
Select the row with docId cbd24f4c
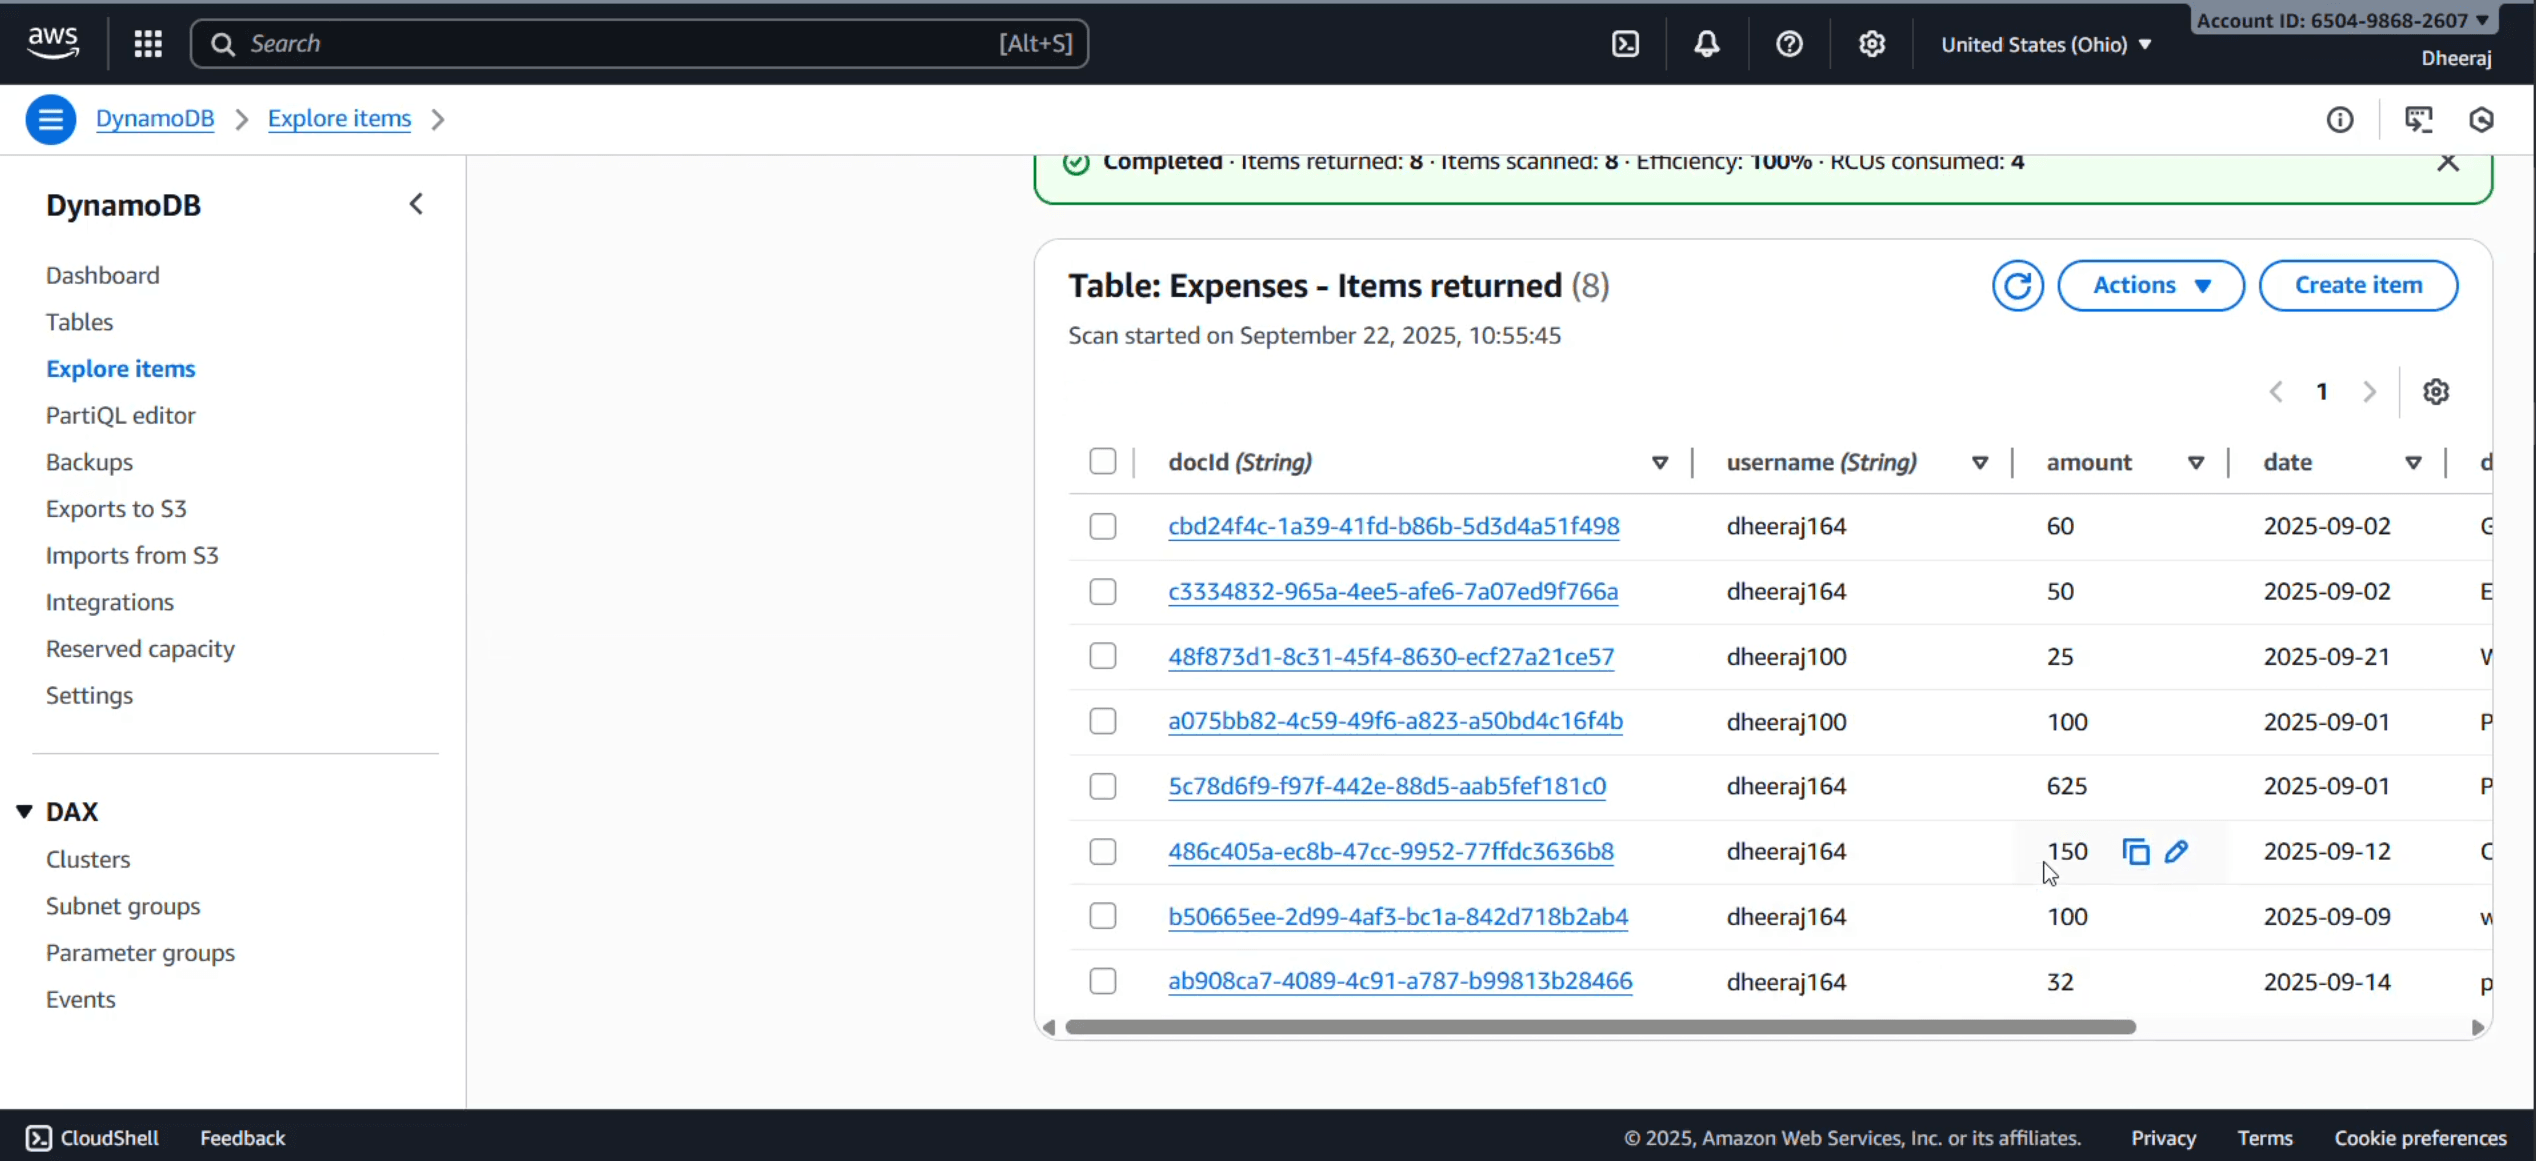pos(1103,526)
